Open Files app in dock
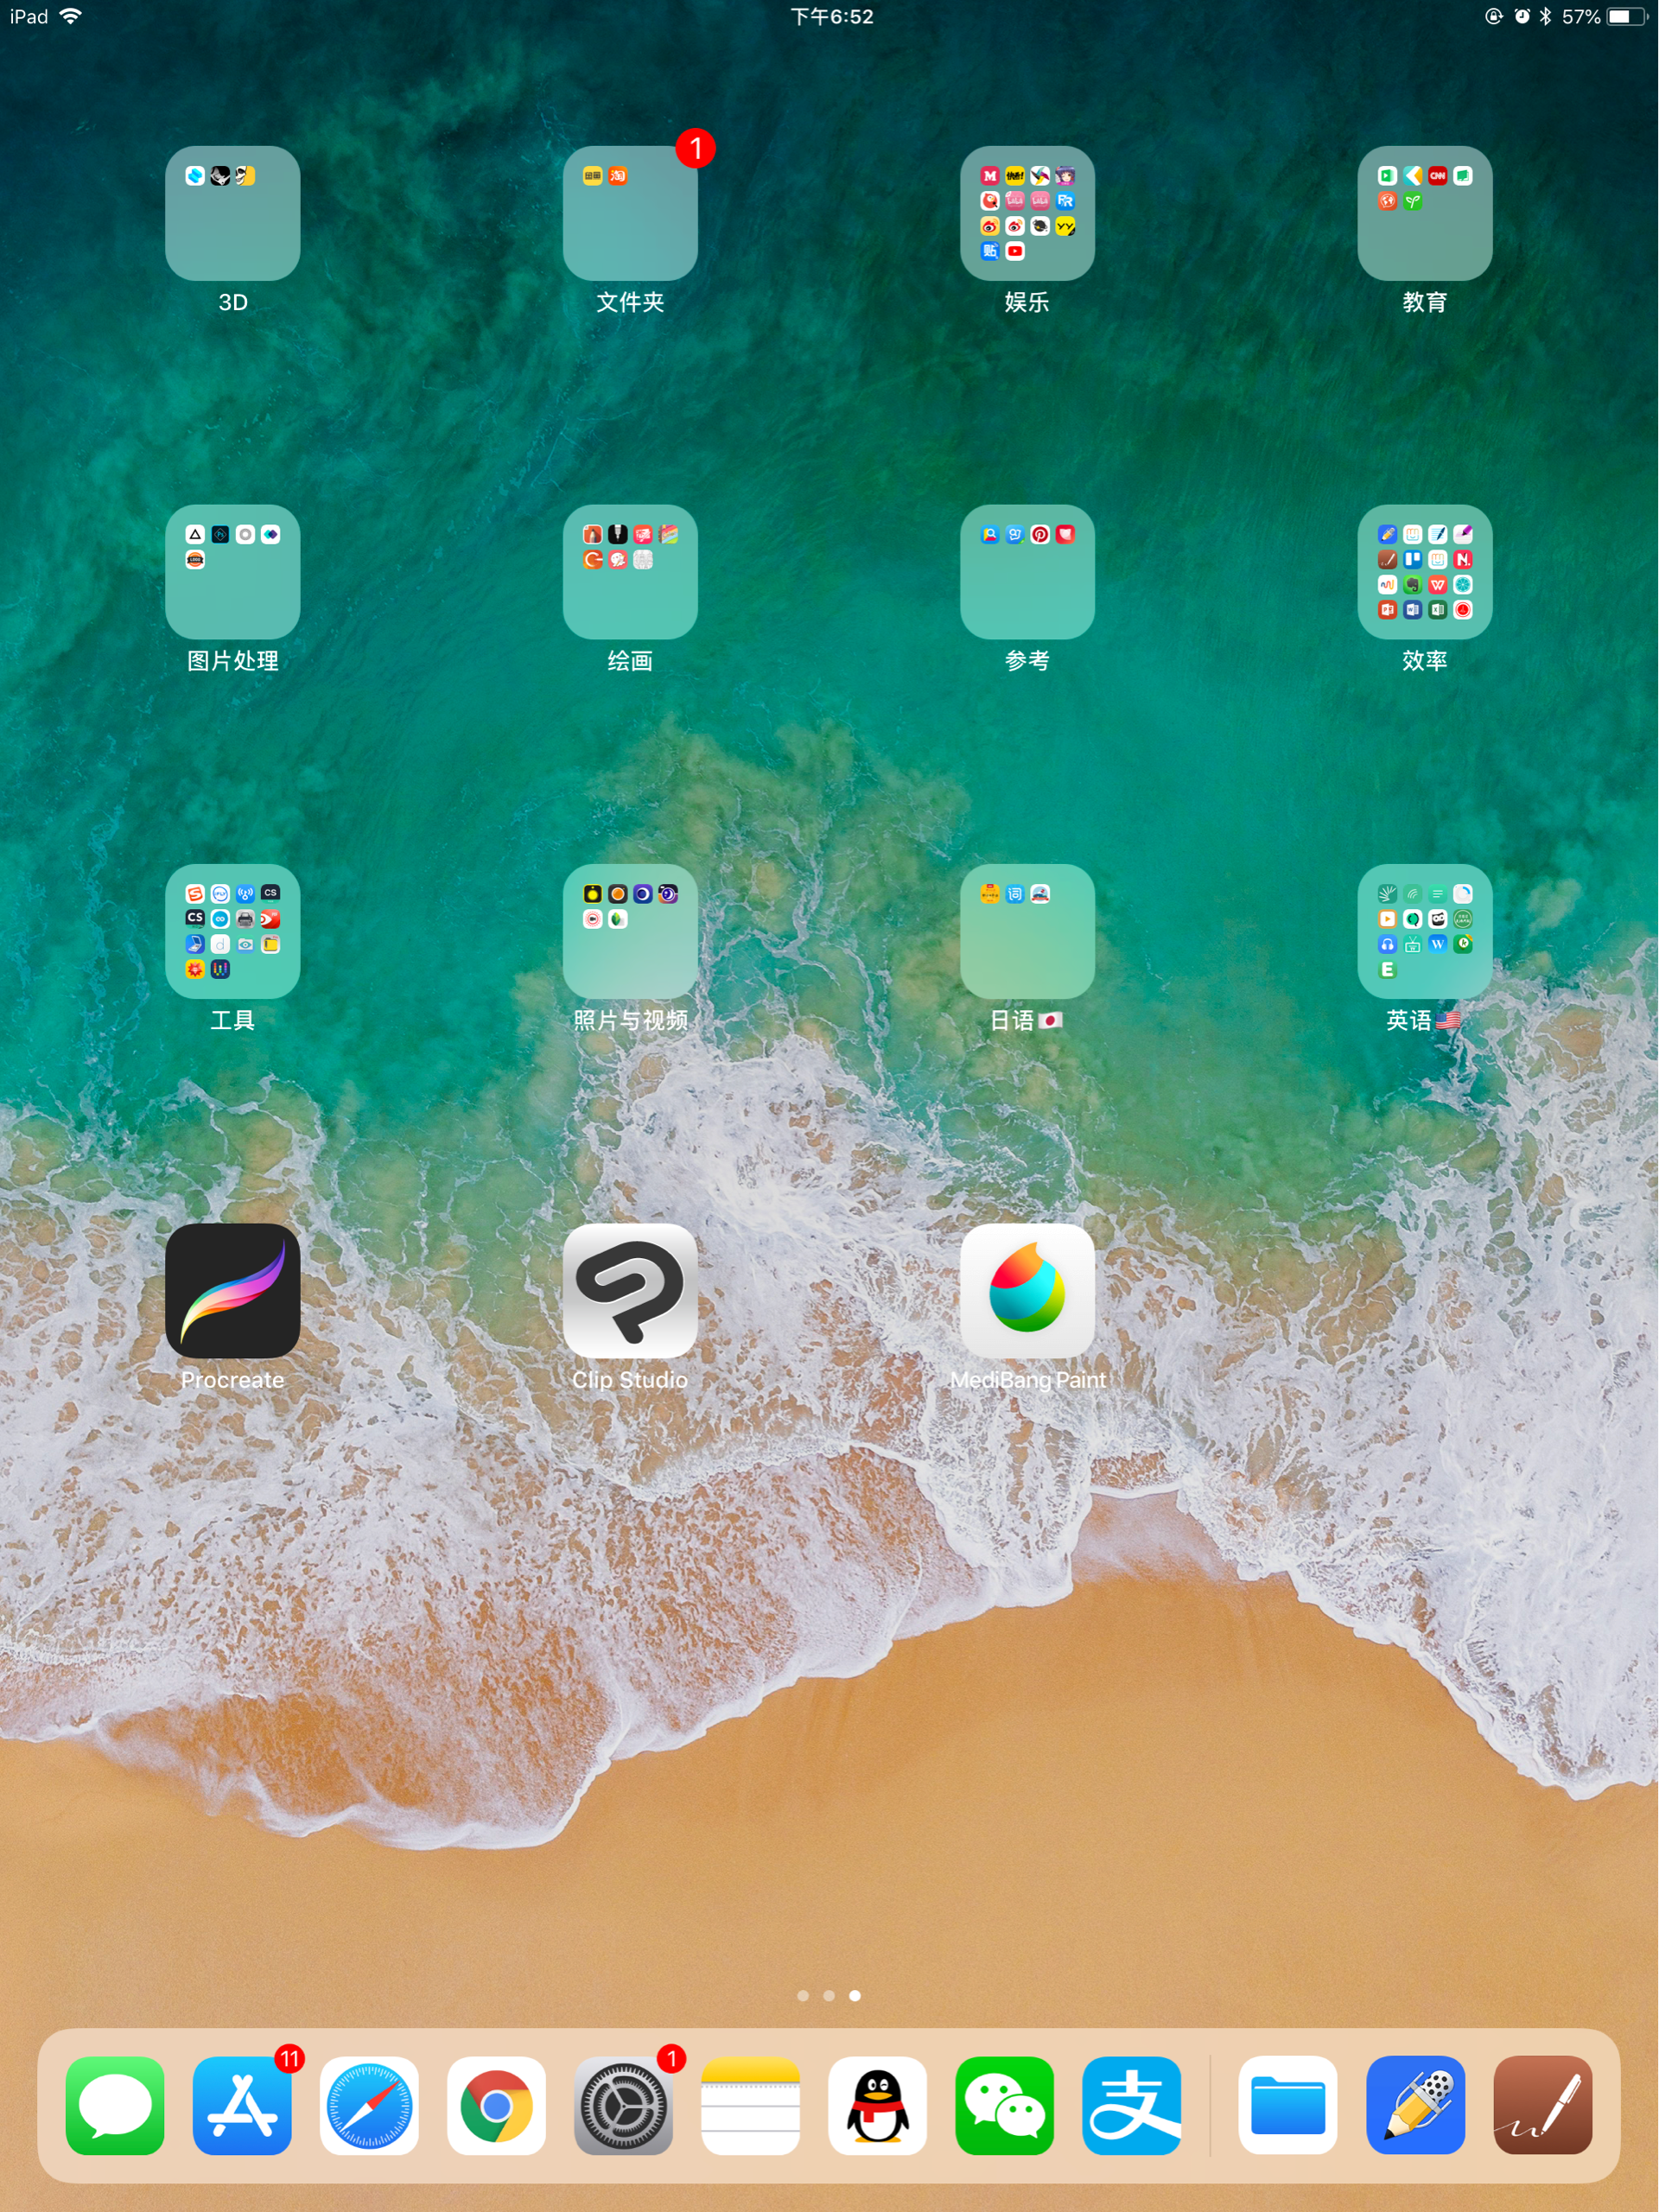 coord(1287,2105)
